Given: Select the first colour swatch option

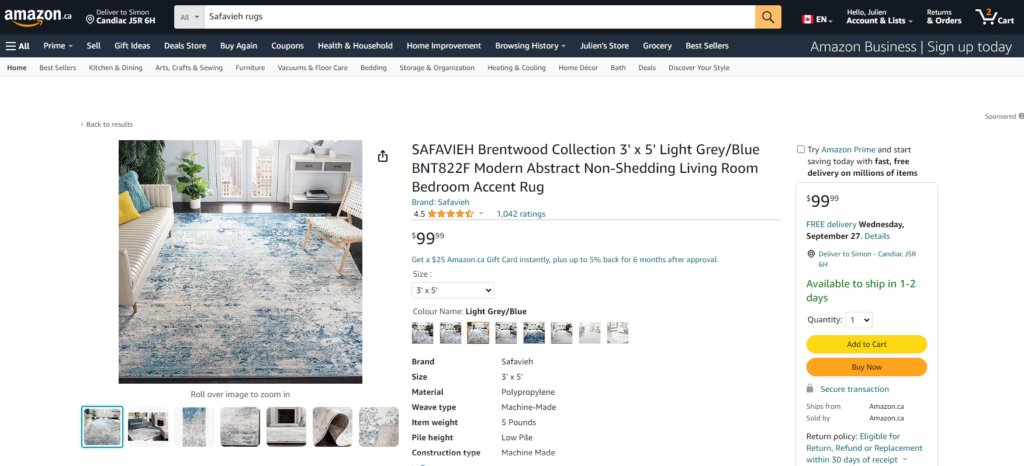Looking at the screenshot, I should [423, 333].
